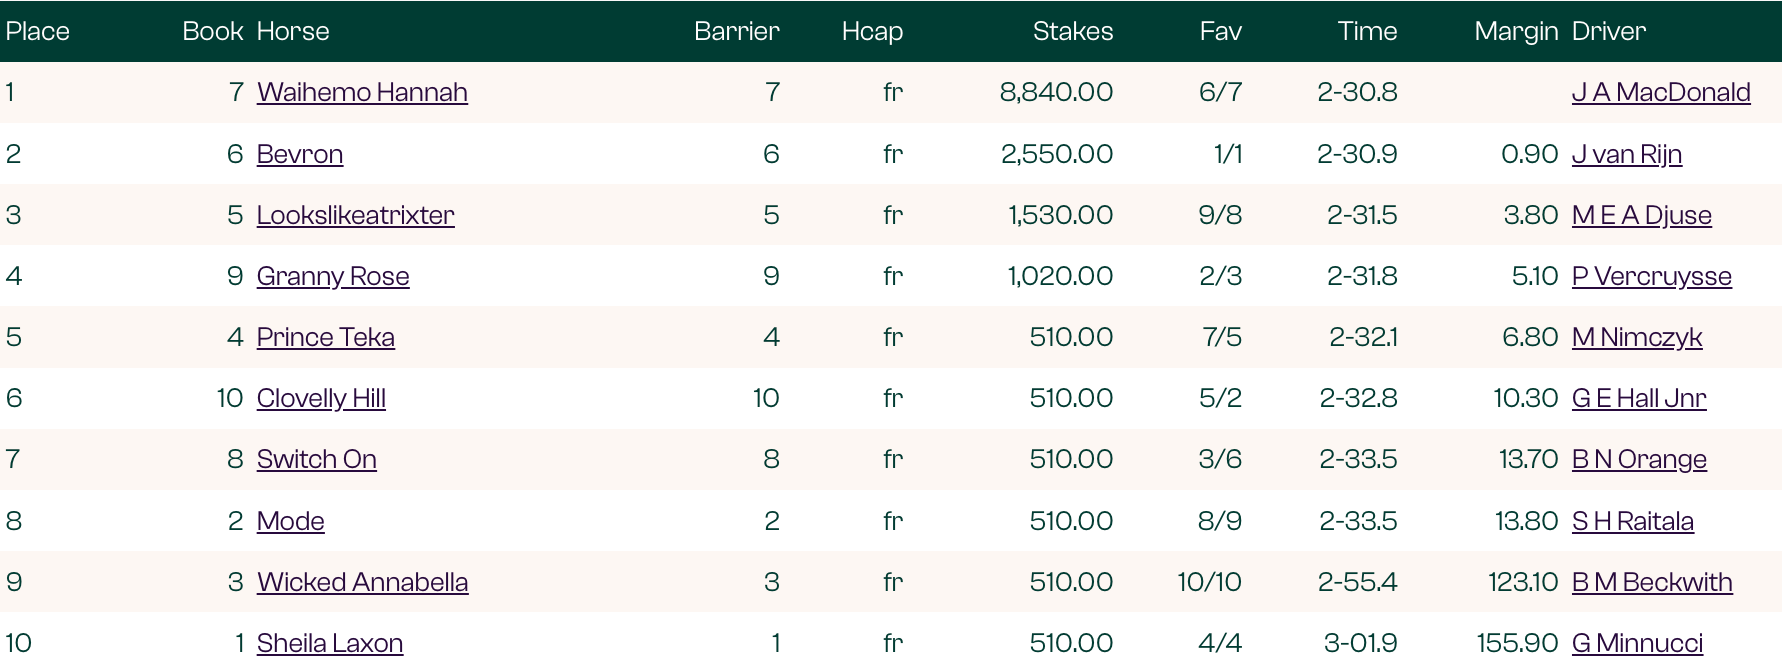
Task: Open driver B N Orange profile
Action: [x=1639, y=459]
